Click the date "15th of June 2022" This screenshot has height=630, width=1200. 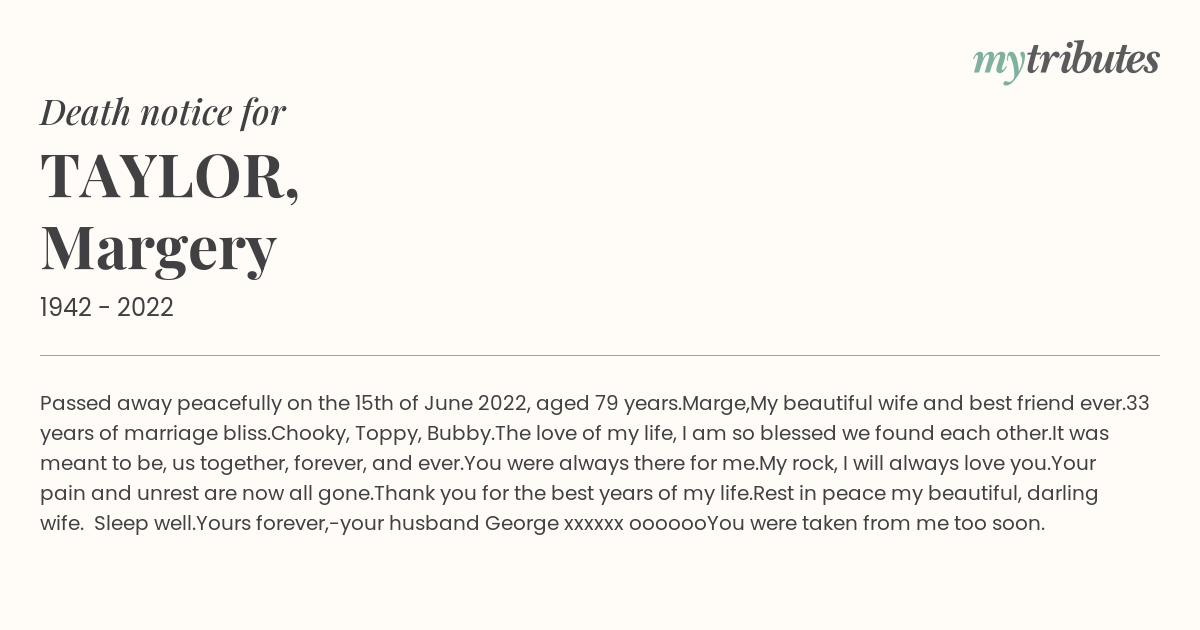pos(442,404)
